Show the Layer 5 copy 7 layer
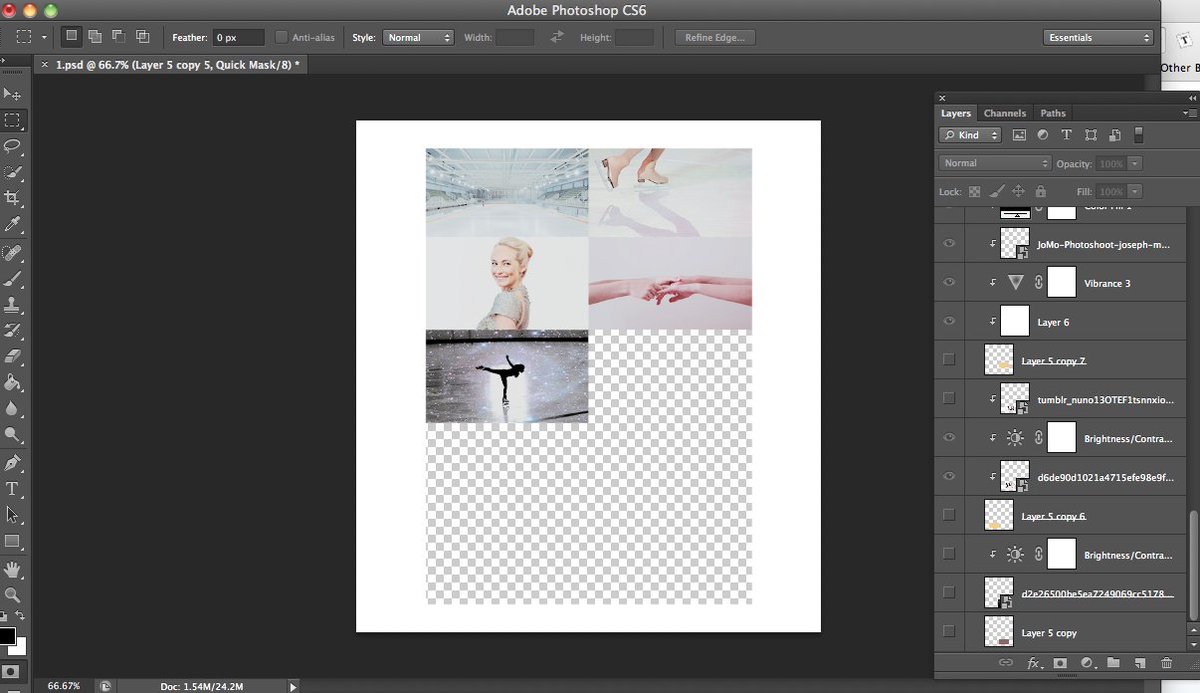1200x693 pixels. point(949,360)
